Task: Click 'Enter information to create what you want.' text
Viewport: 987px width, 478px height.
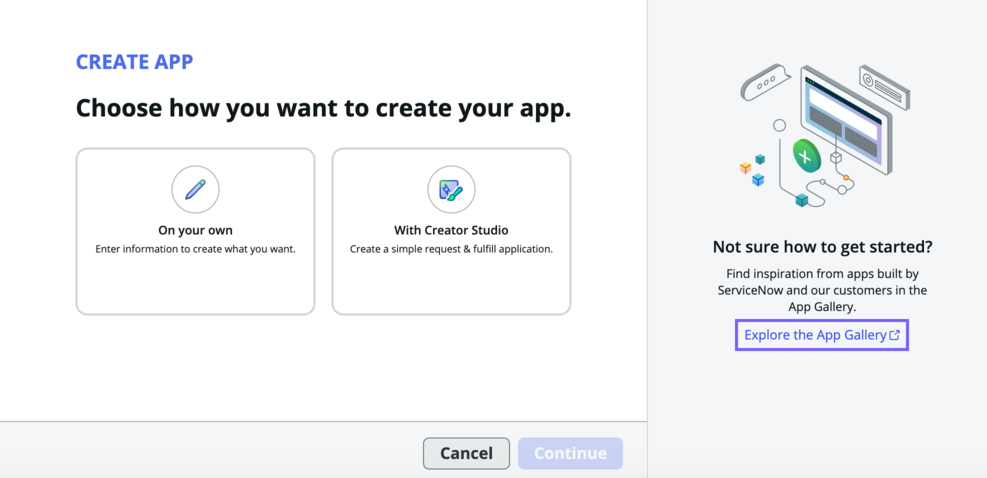Action: pyautogui.click(x=195, y=249)
